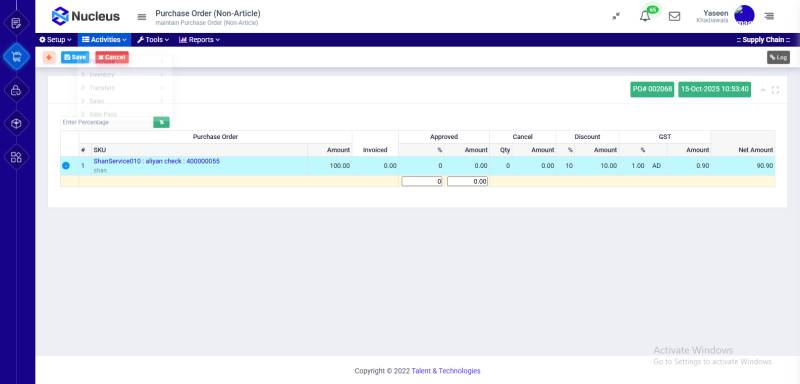Click the GST Amount 0.90 cell

tap(689, 166)
